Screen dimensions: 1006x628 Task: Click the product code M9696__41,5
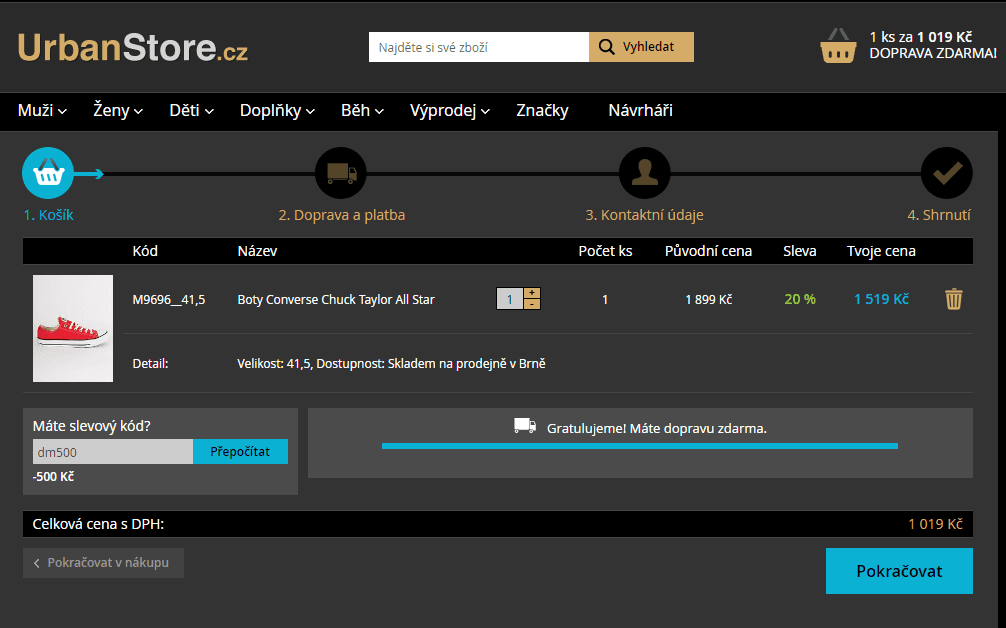[169, 300]
